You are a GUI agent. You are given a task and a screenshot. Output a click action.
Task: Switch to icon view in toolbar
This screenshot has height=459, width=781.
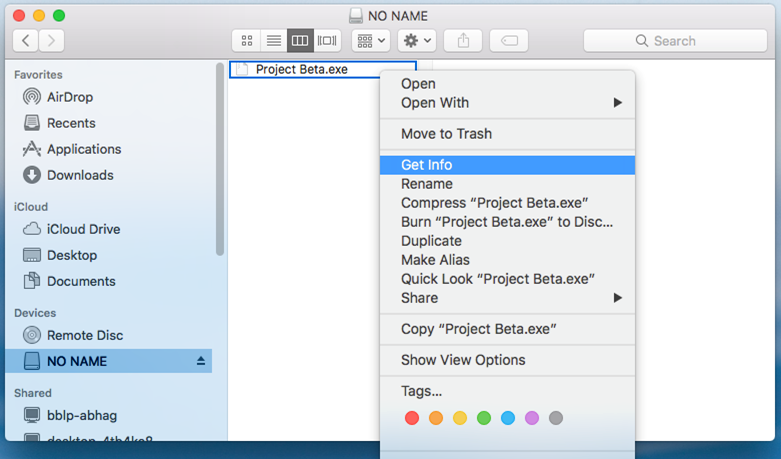(247, 41)
